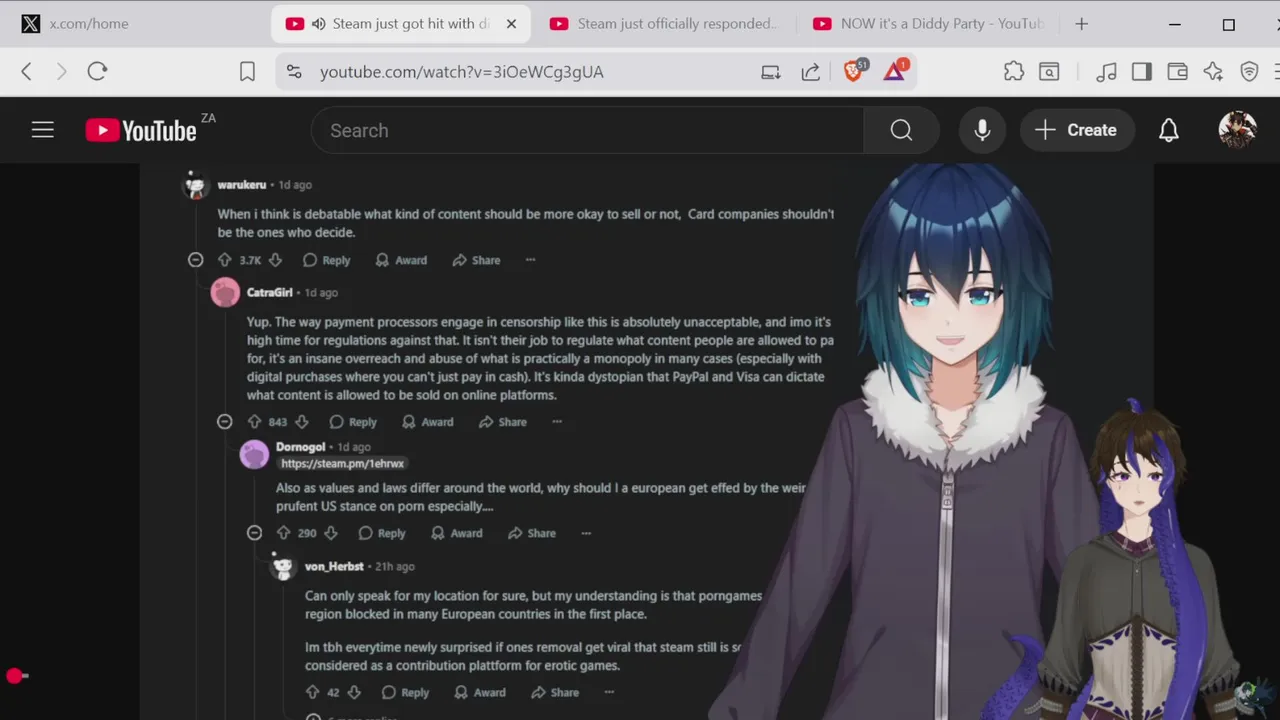
Task: Share this page from the address bar
Action: tap(811, 71)
